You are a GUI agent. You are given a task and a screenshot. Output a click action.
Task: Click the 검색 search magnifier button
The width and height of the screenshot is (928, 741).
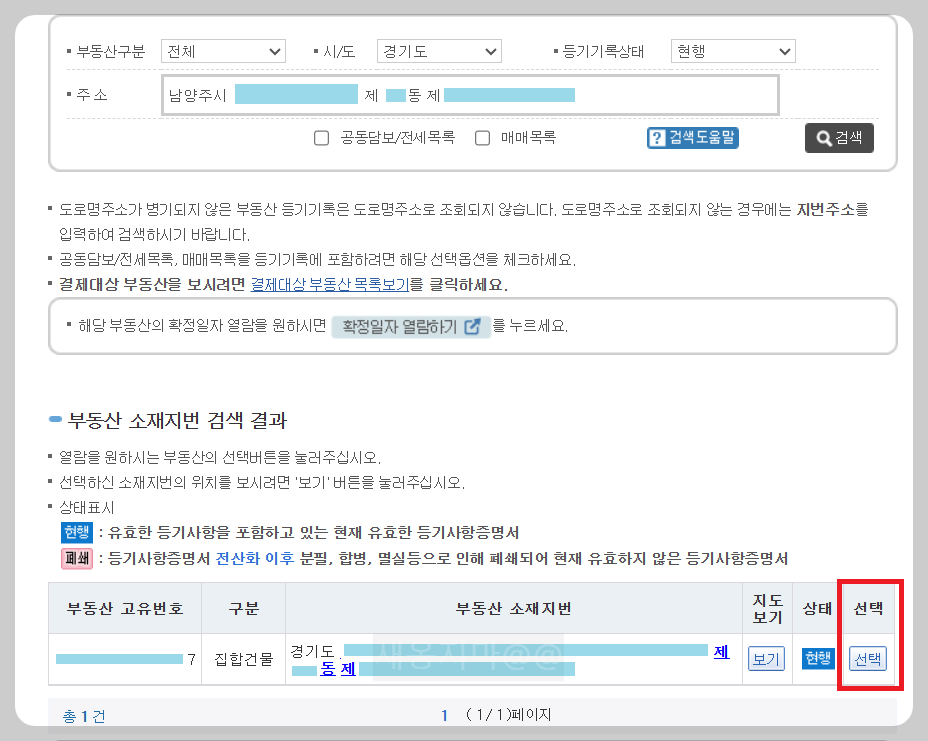point(839,138)
